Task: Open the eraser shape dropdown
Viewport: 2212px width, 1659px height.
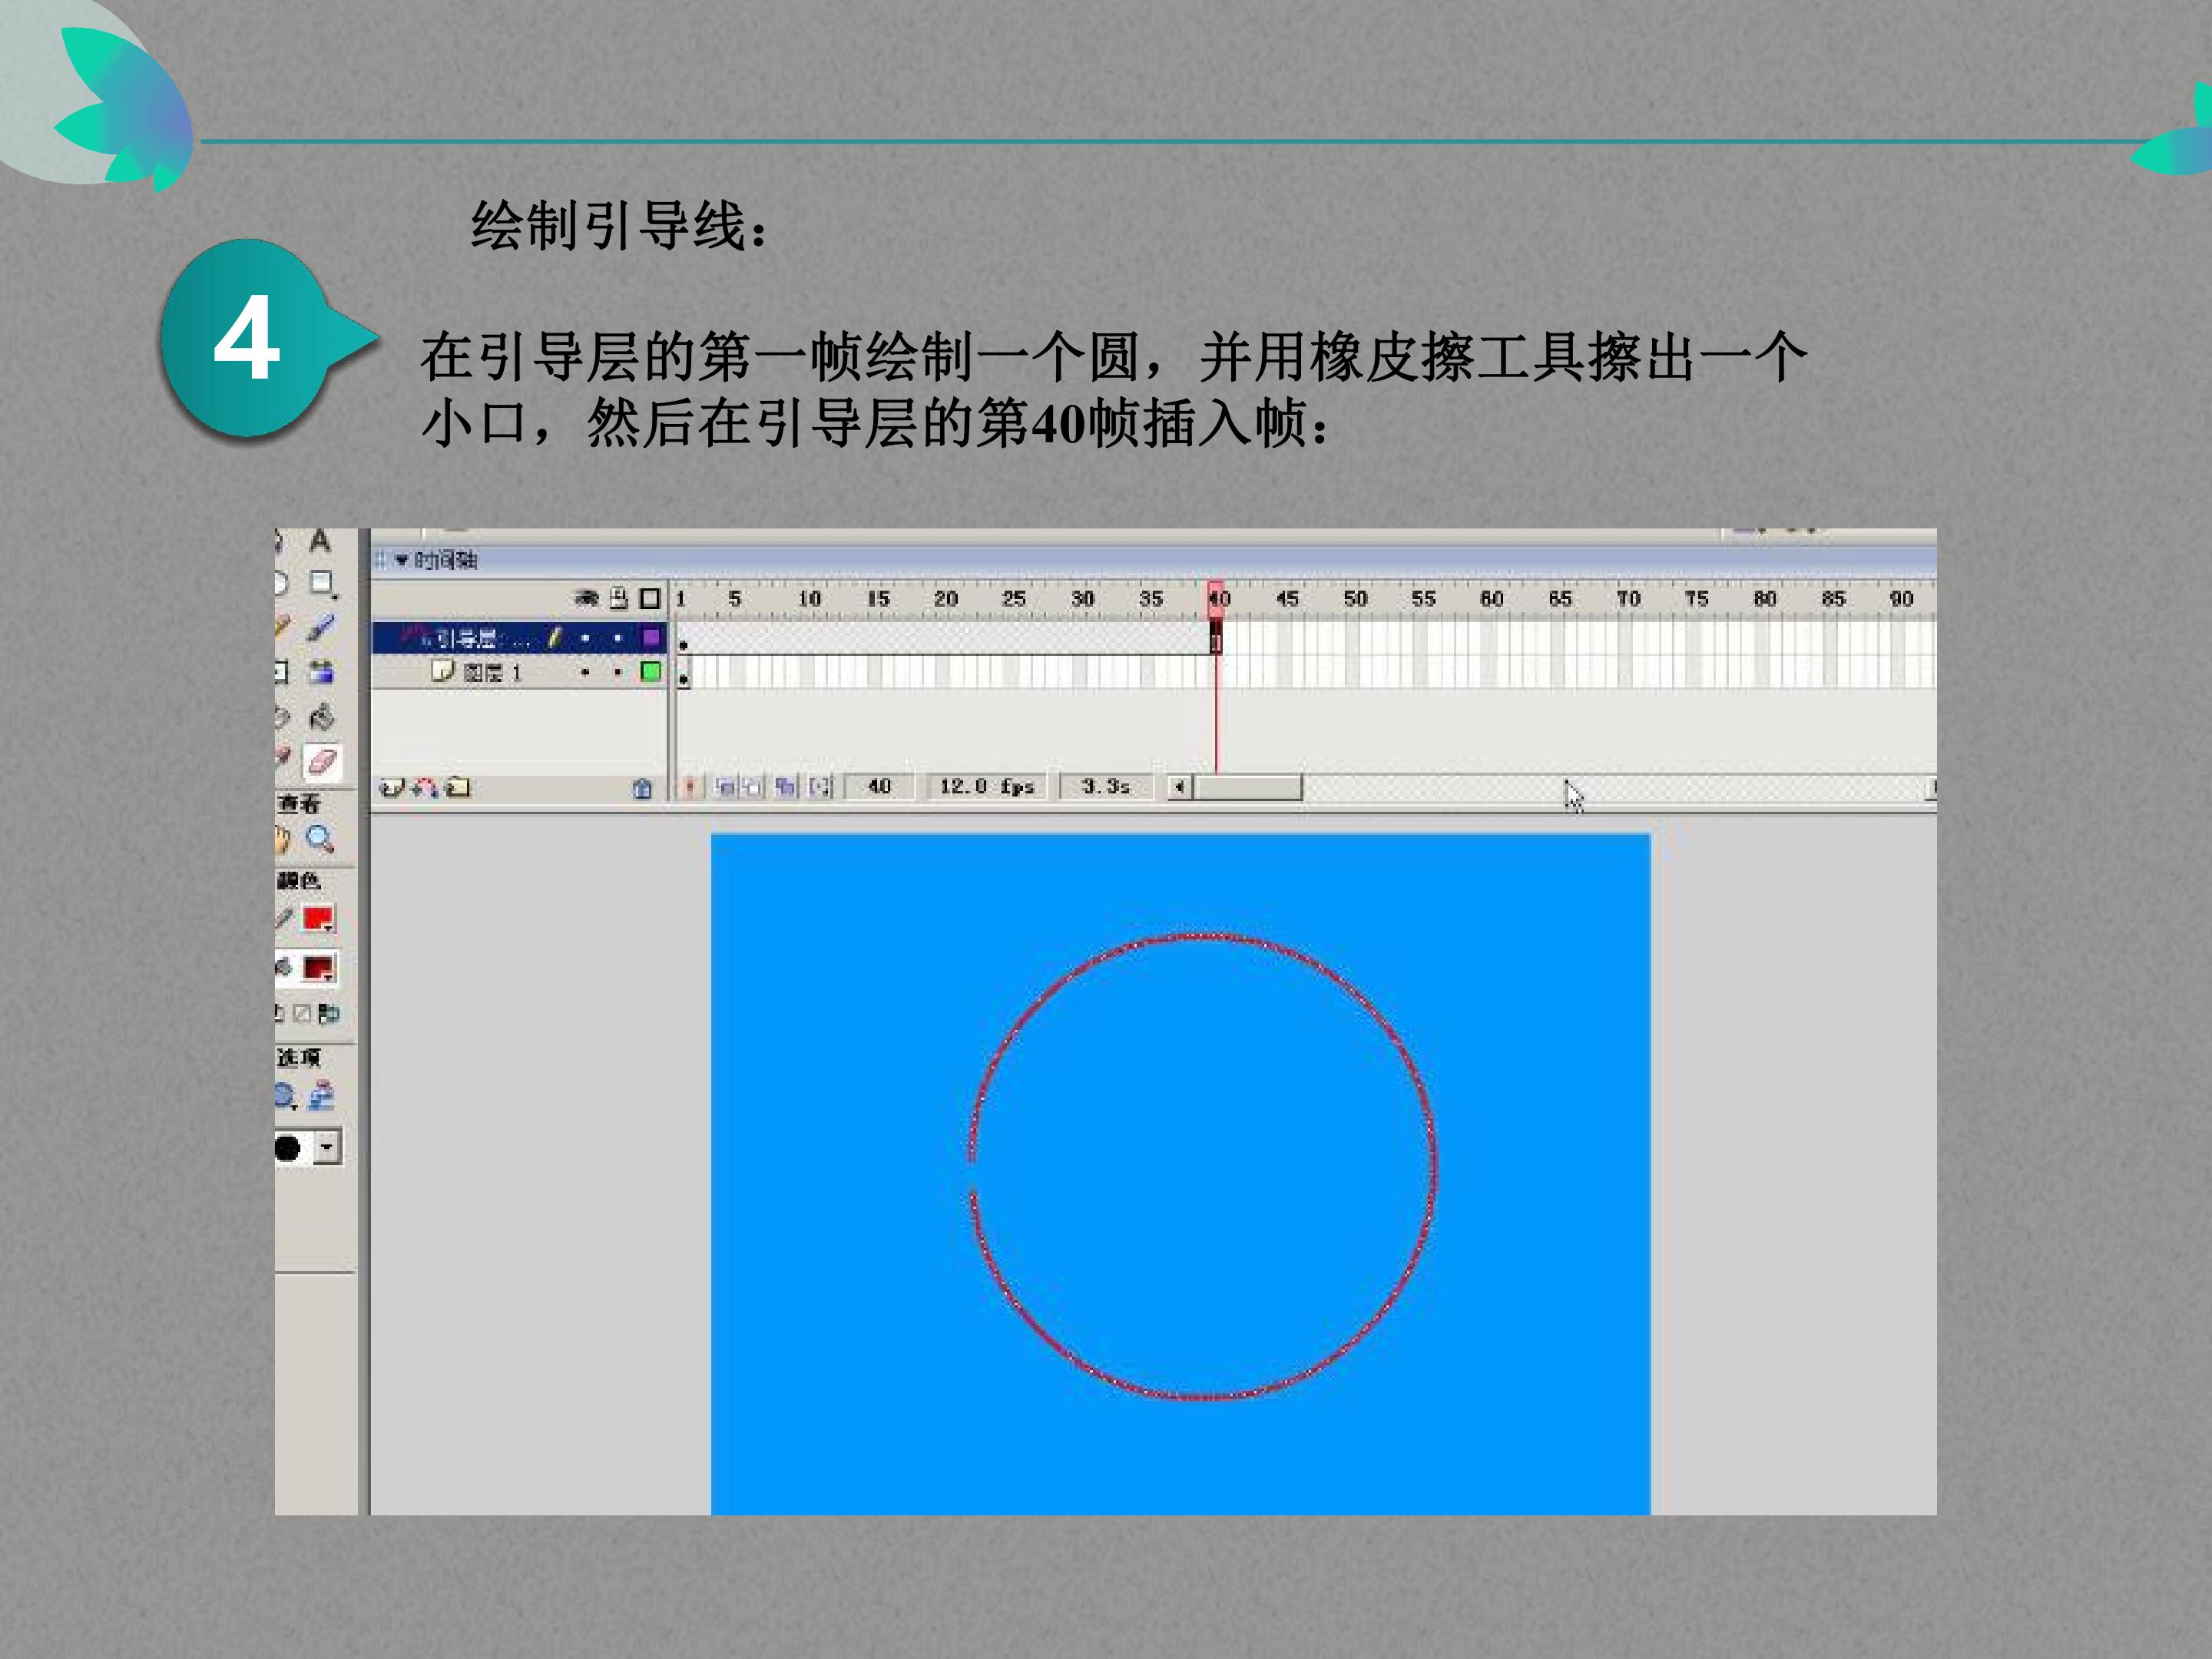Action: point(328,1148)
